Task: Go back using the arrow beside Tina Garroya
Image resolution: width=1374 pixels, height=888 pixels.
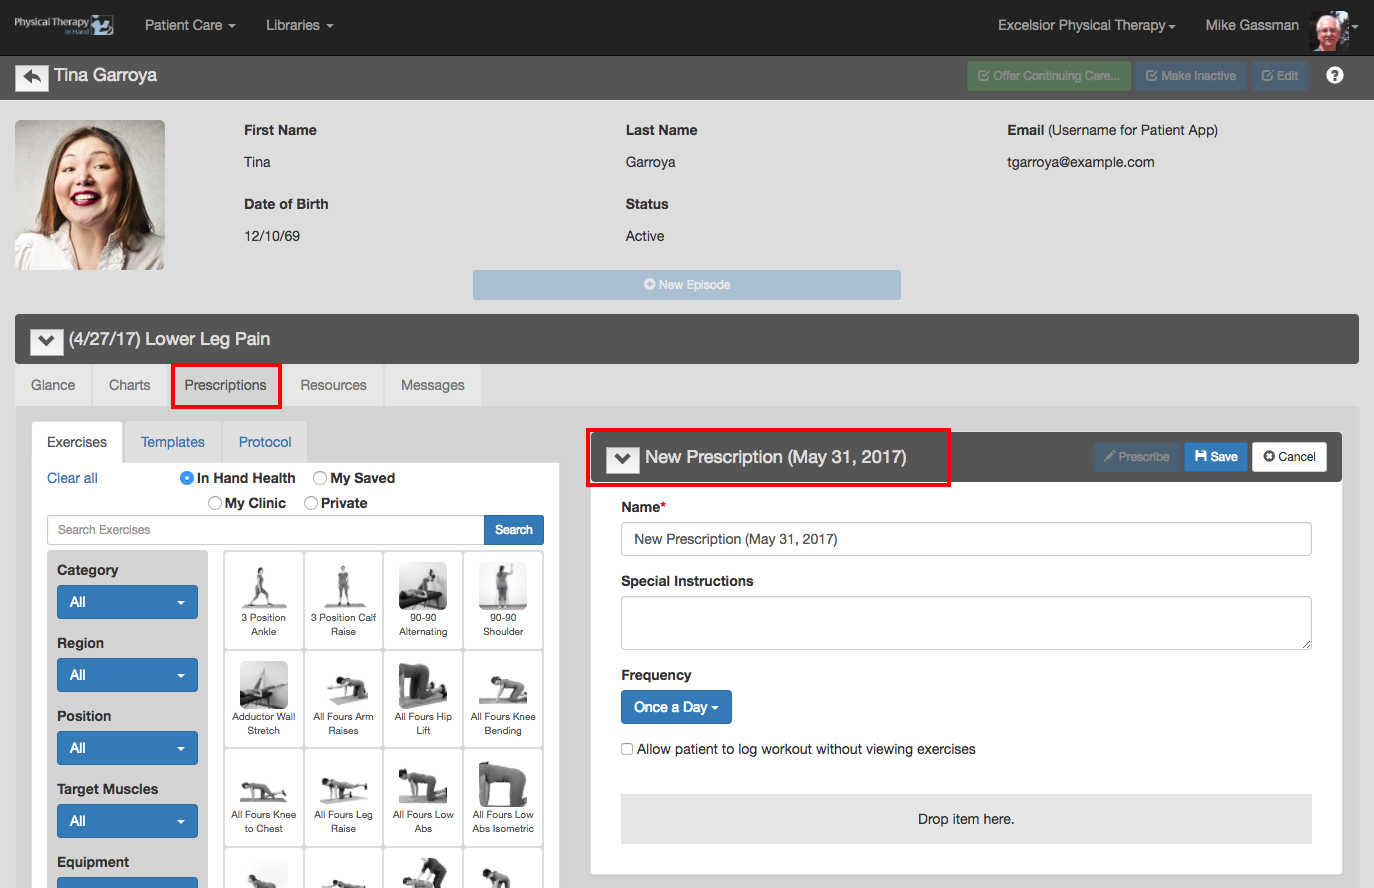Action: pos(32,77)
